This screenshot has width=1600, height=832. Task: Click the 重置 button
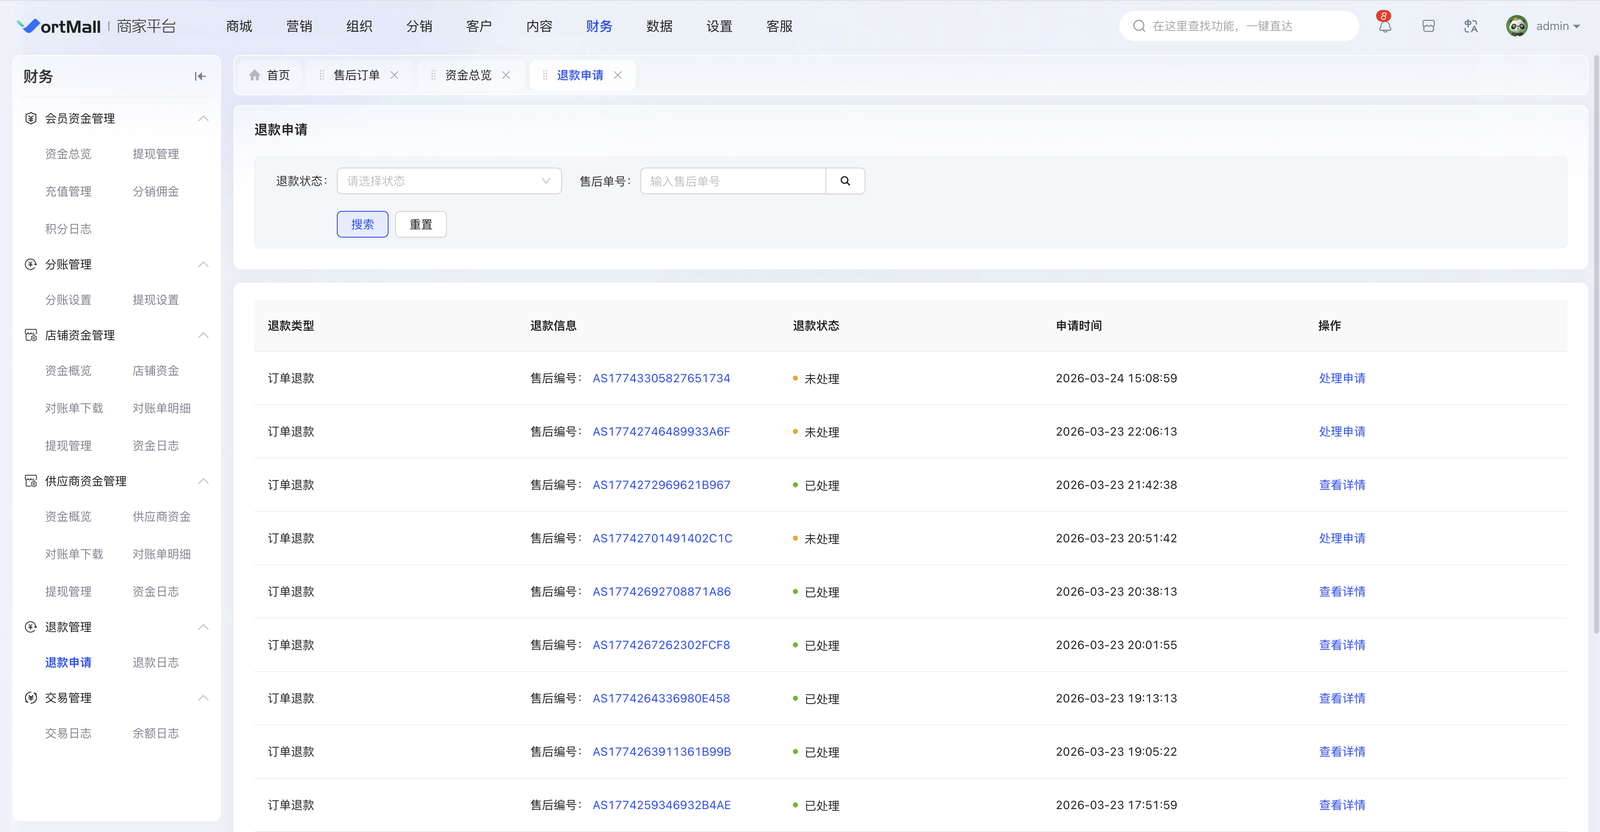click(421, 225)
